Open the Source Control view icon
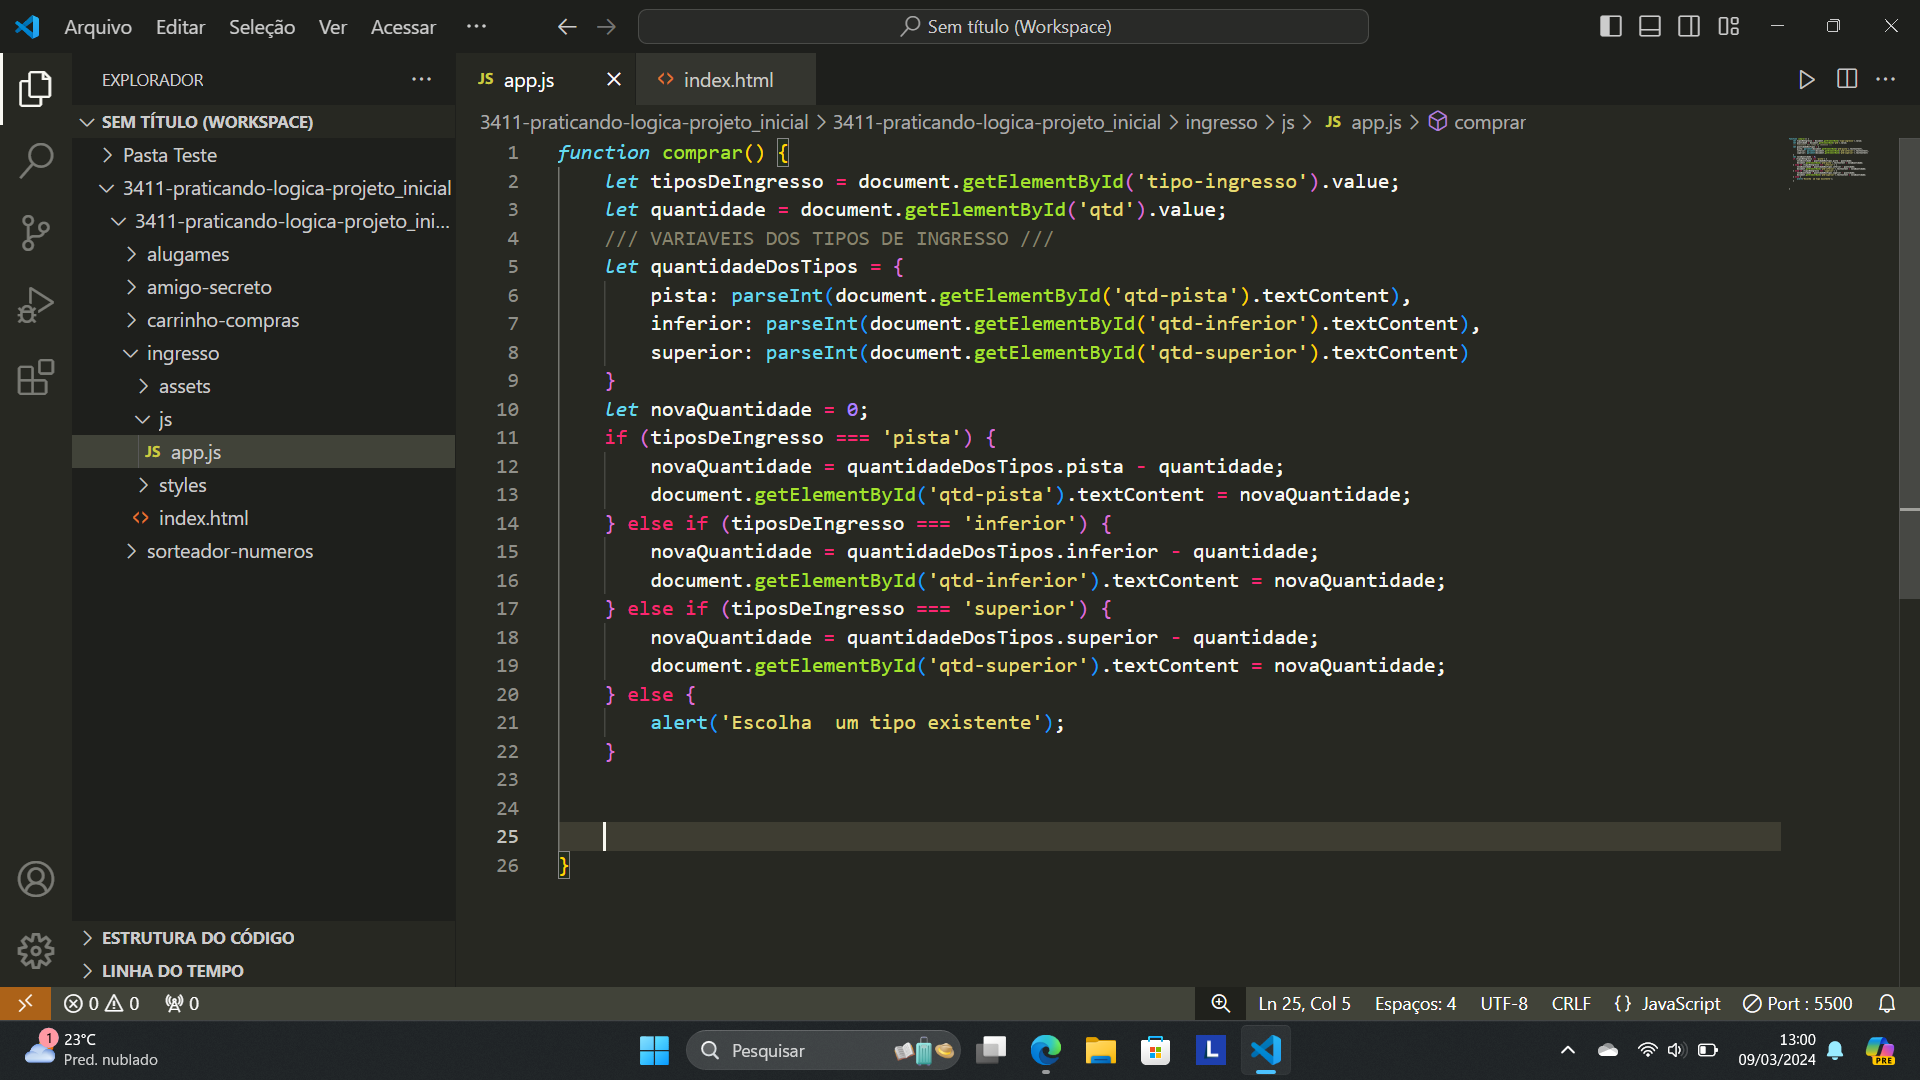Image resolution: width=1920 pixels, height=1080 pixels. tap(36, 233)
